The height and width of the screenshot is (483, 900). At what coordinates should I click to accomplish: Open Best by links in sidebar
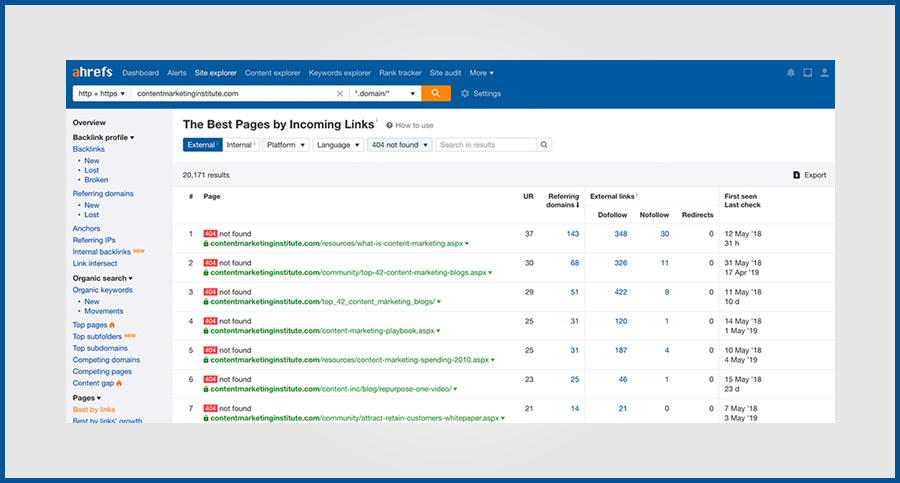(x=94, y=409)
